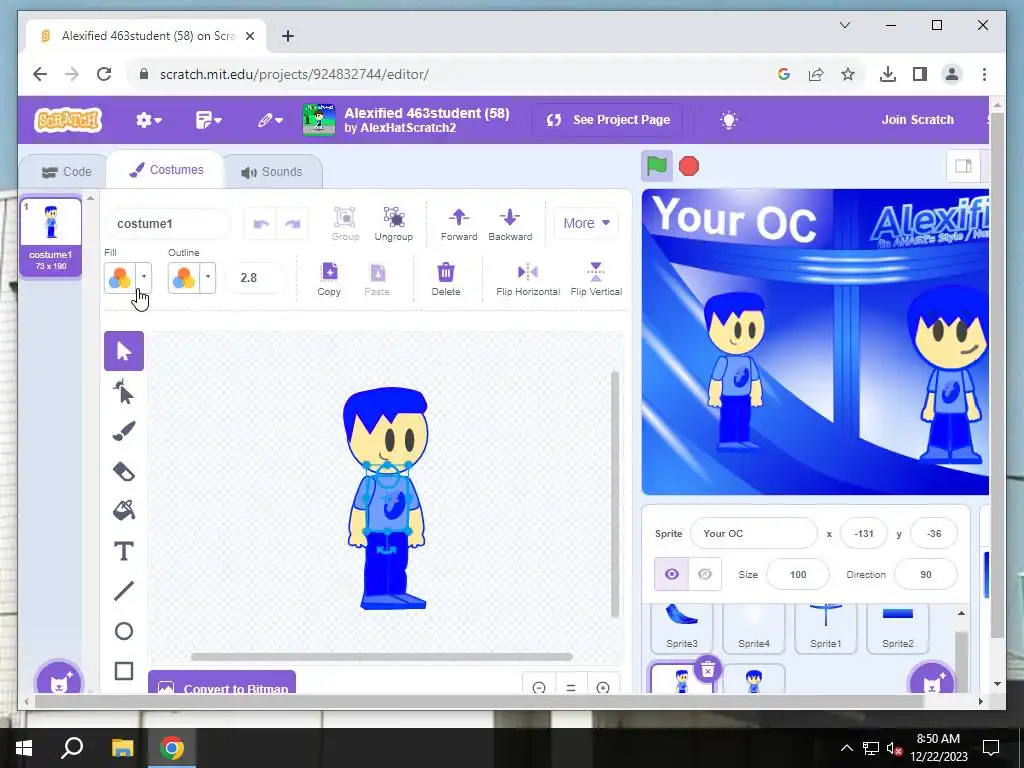Copy the selected shape
The height and width of the screenshot is (768, 1024).
pos(328,279)
